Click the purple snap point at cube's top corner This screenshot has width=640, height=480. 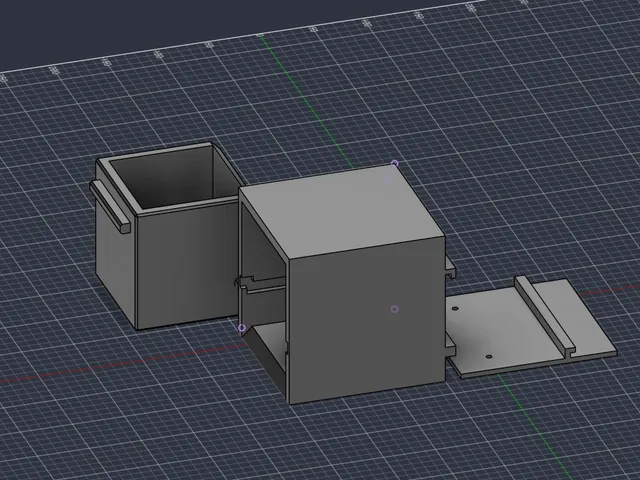tap(394, 164)
